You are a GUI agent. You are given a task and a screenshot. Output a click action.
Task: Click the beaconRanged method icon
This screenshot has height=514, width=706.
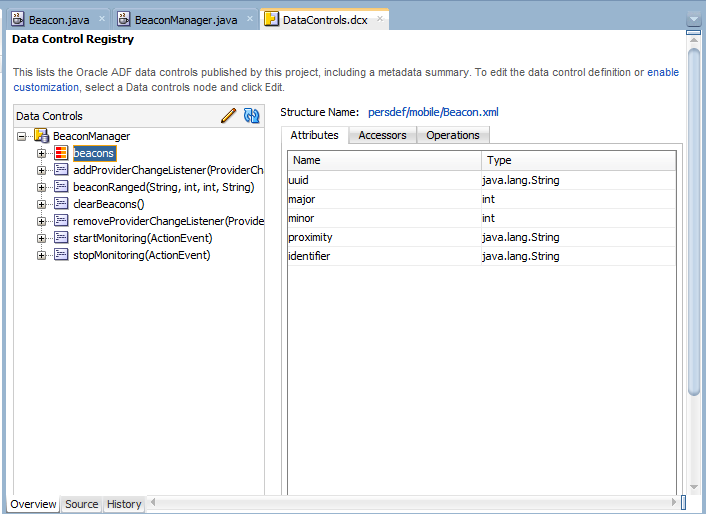[x=61, y=187]
